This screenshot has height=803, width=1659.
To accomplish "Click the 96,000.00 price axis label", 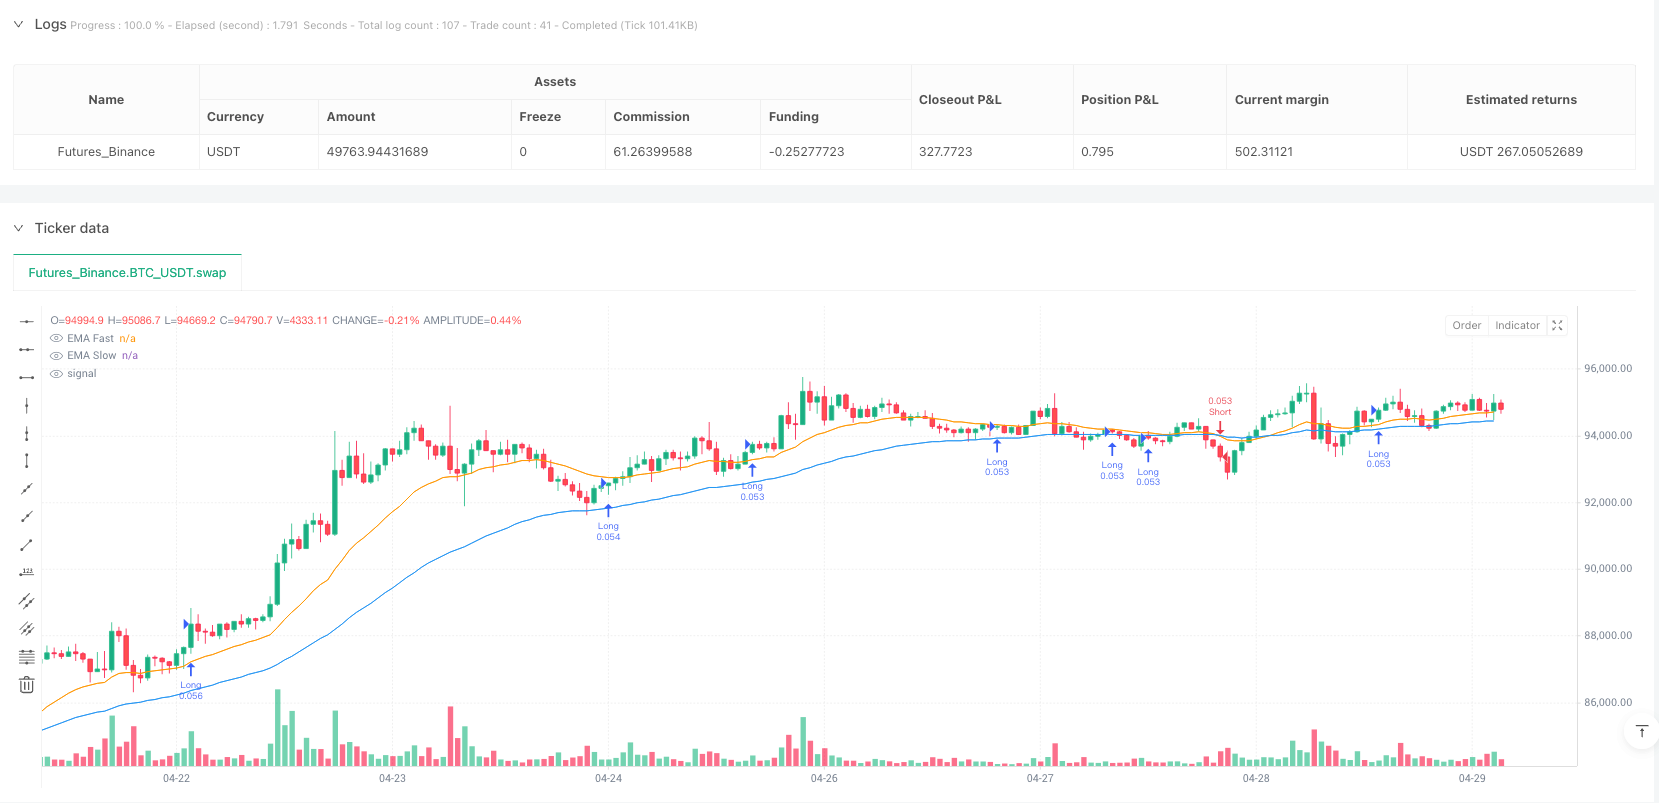I will [1608, 369].
